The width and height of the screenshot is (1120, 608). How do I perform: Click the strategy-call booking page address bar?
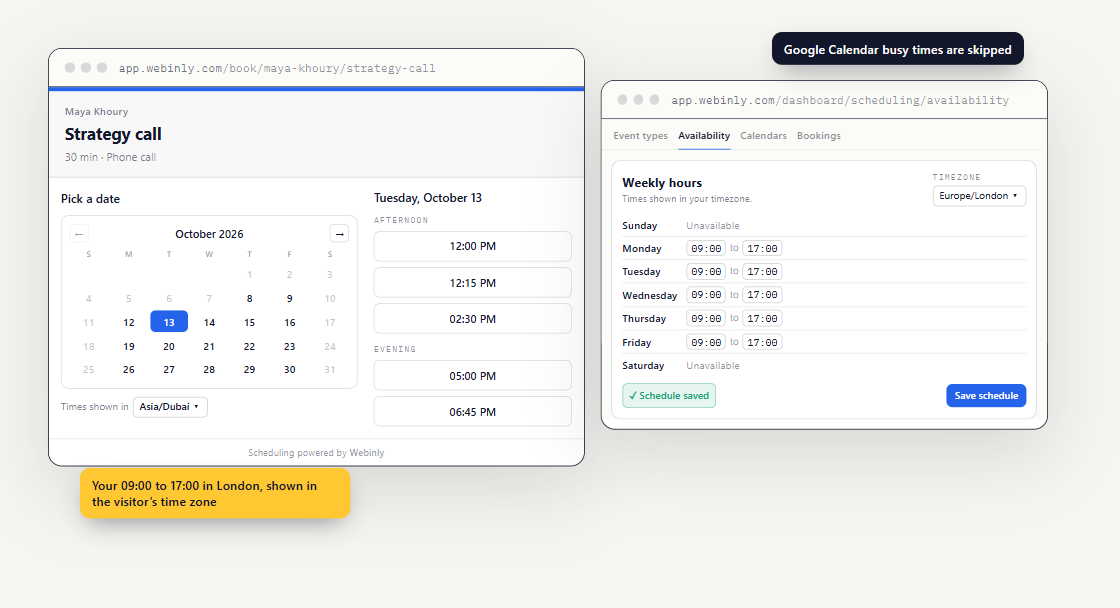coord(277,69)
